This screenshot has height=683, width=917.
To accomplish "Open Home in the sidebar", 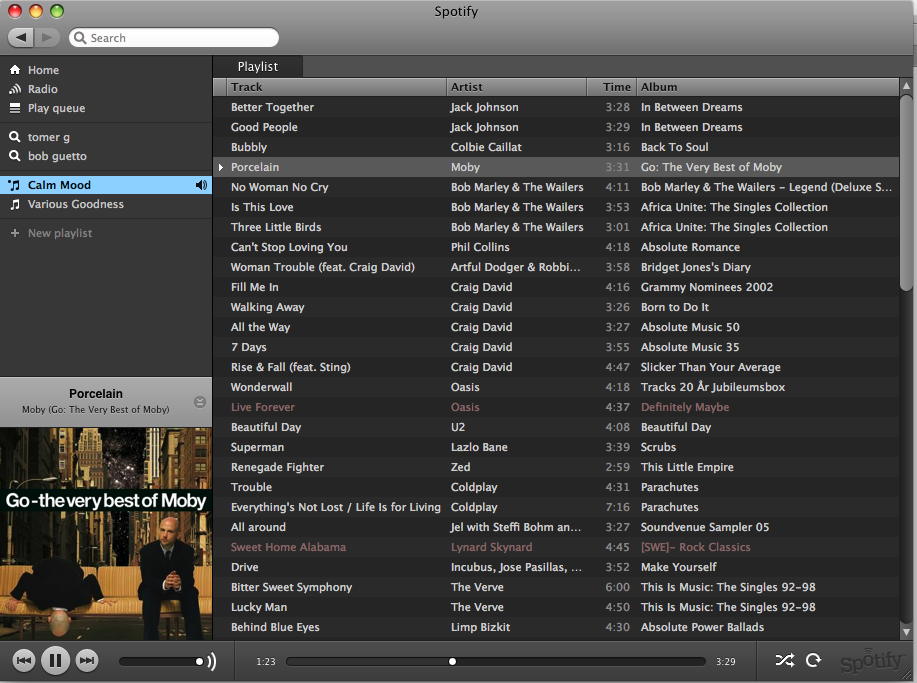I will click(43, 70).
